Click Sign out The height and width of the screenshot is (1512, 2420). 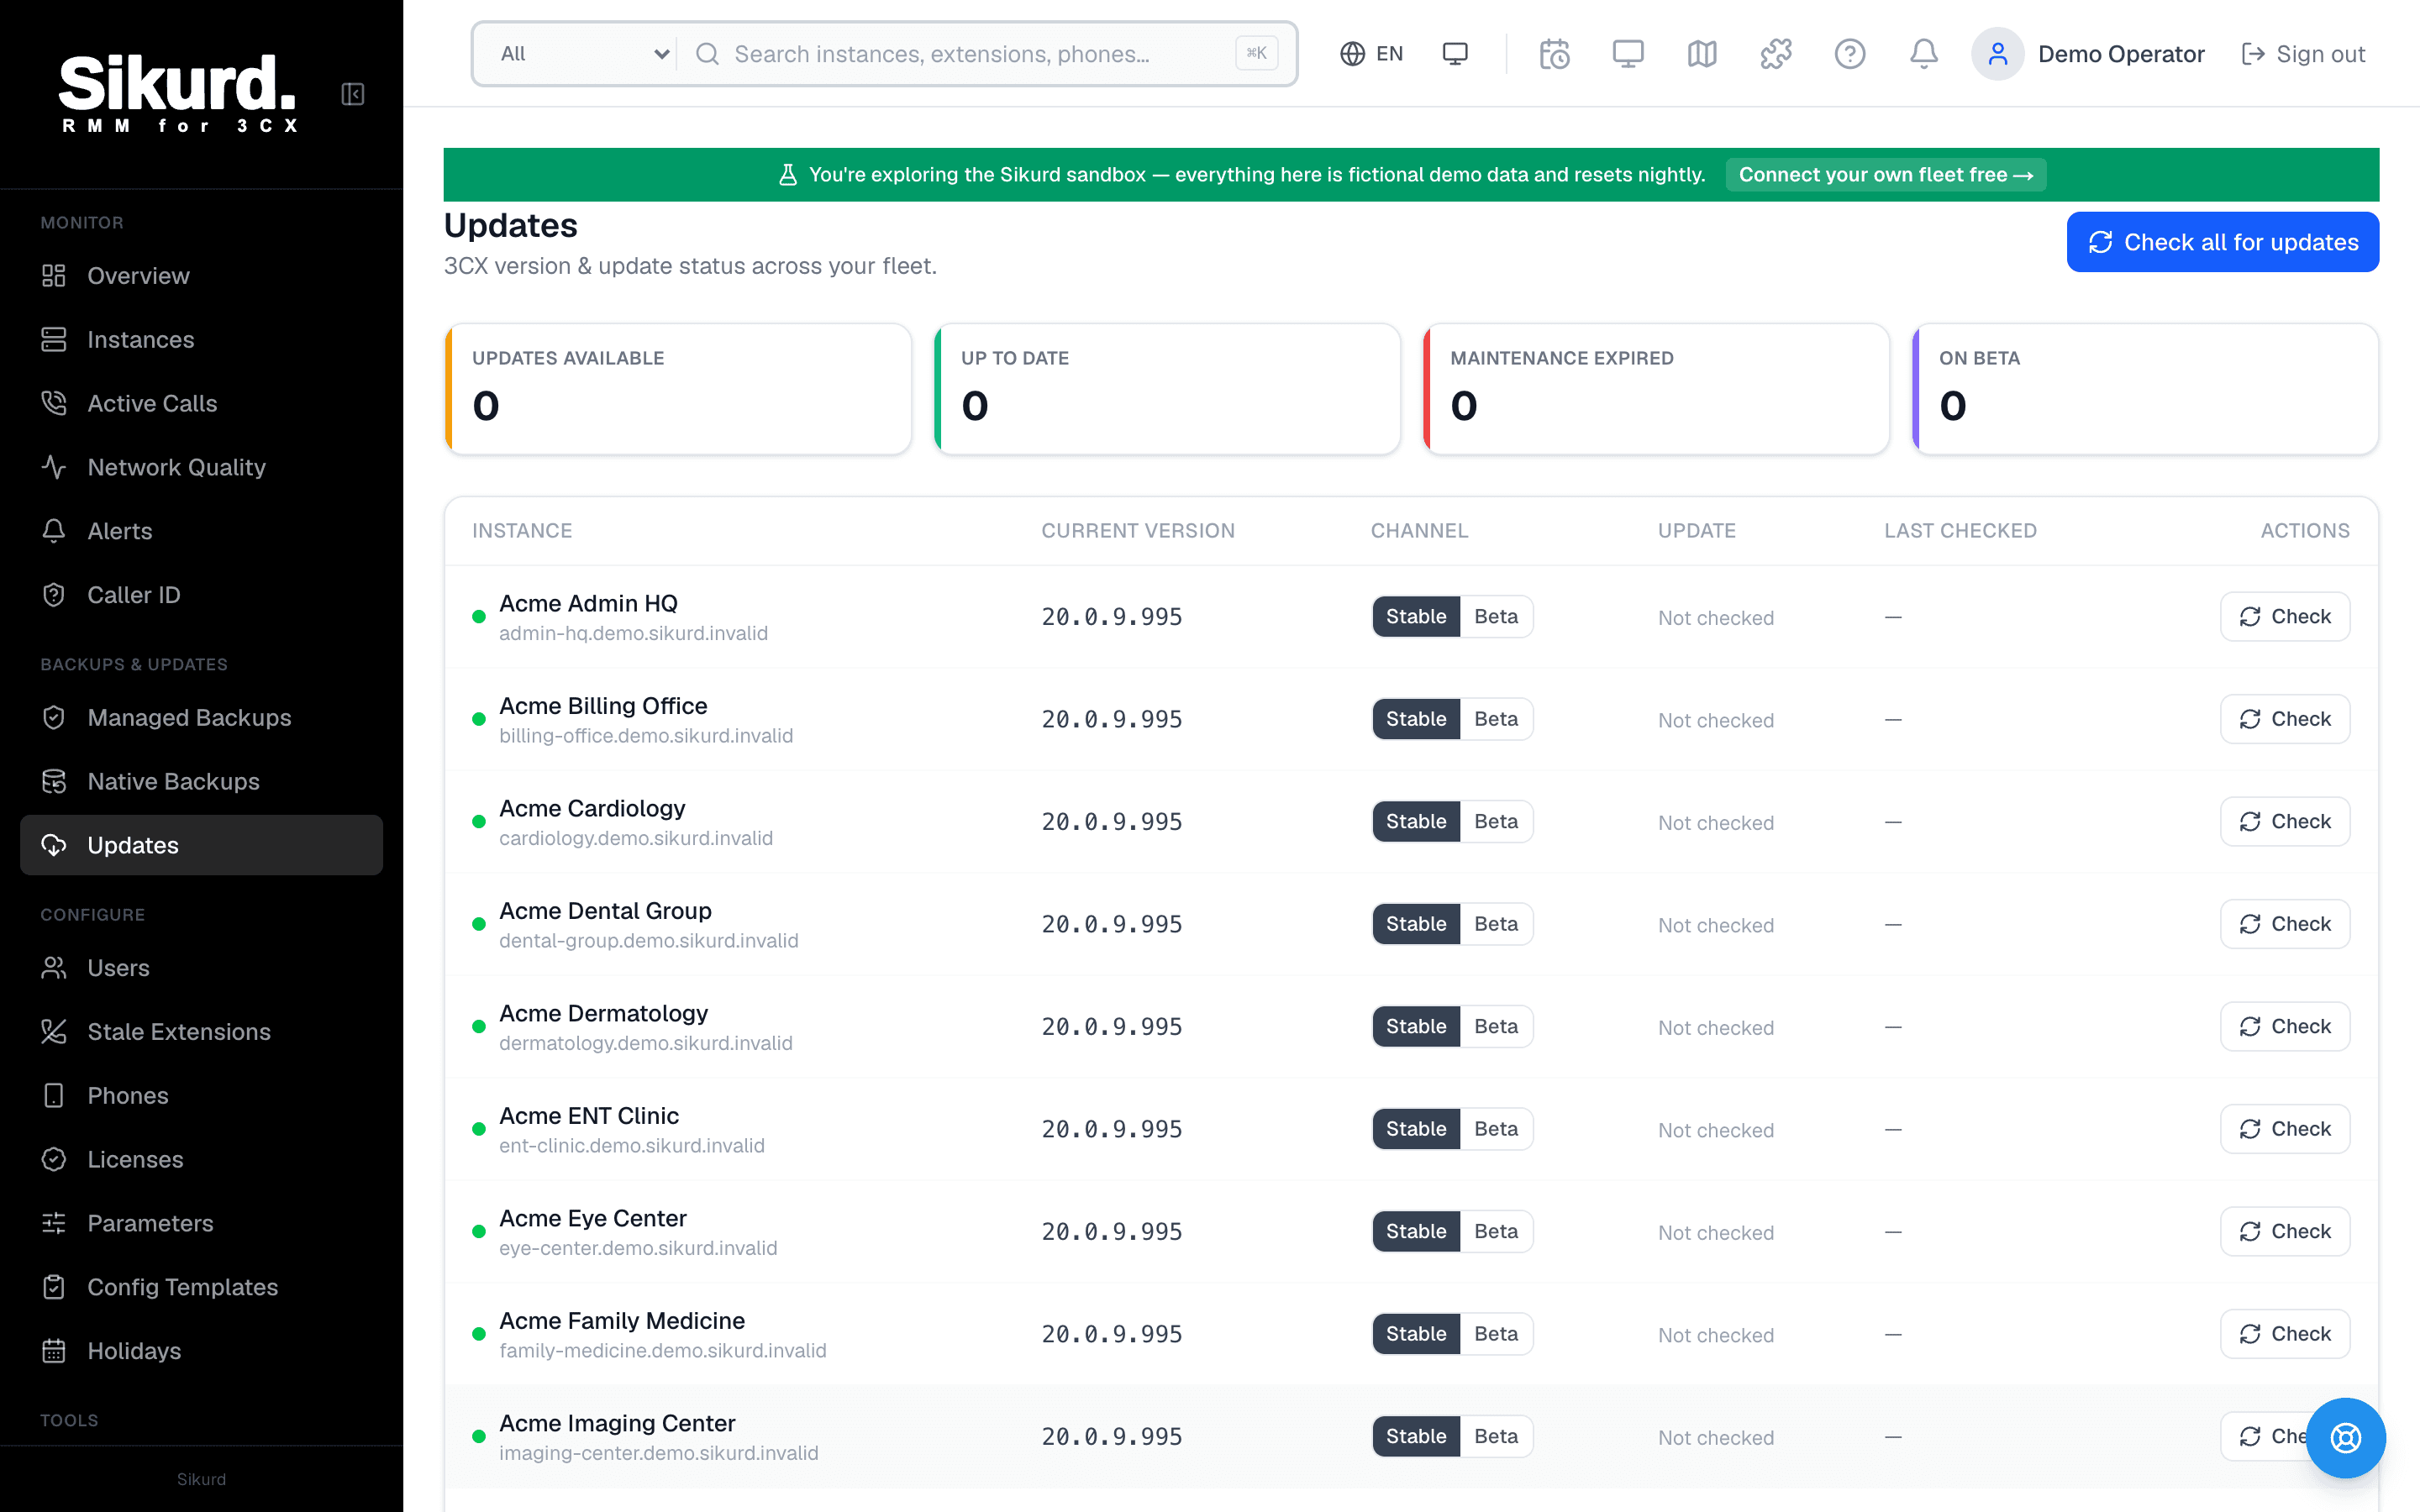2303,54
